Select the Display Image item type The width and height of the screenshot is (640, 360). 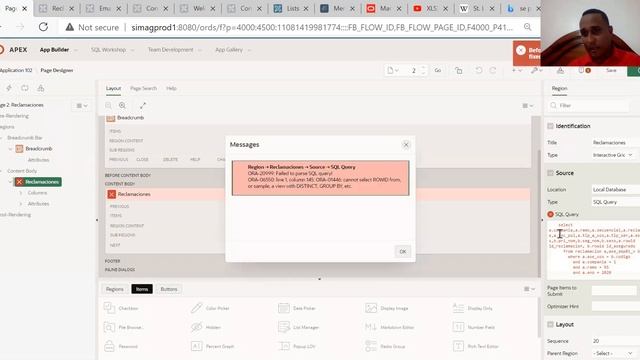click(387, 308)
